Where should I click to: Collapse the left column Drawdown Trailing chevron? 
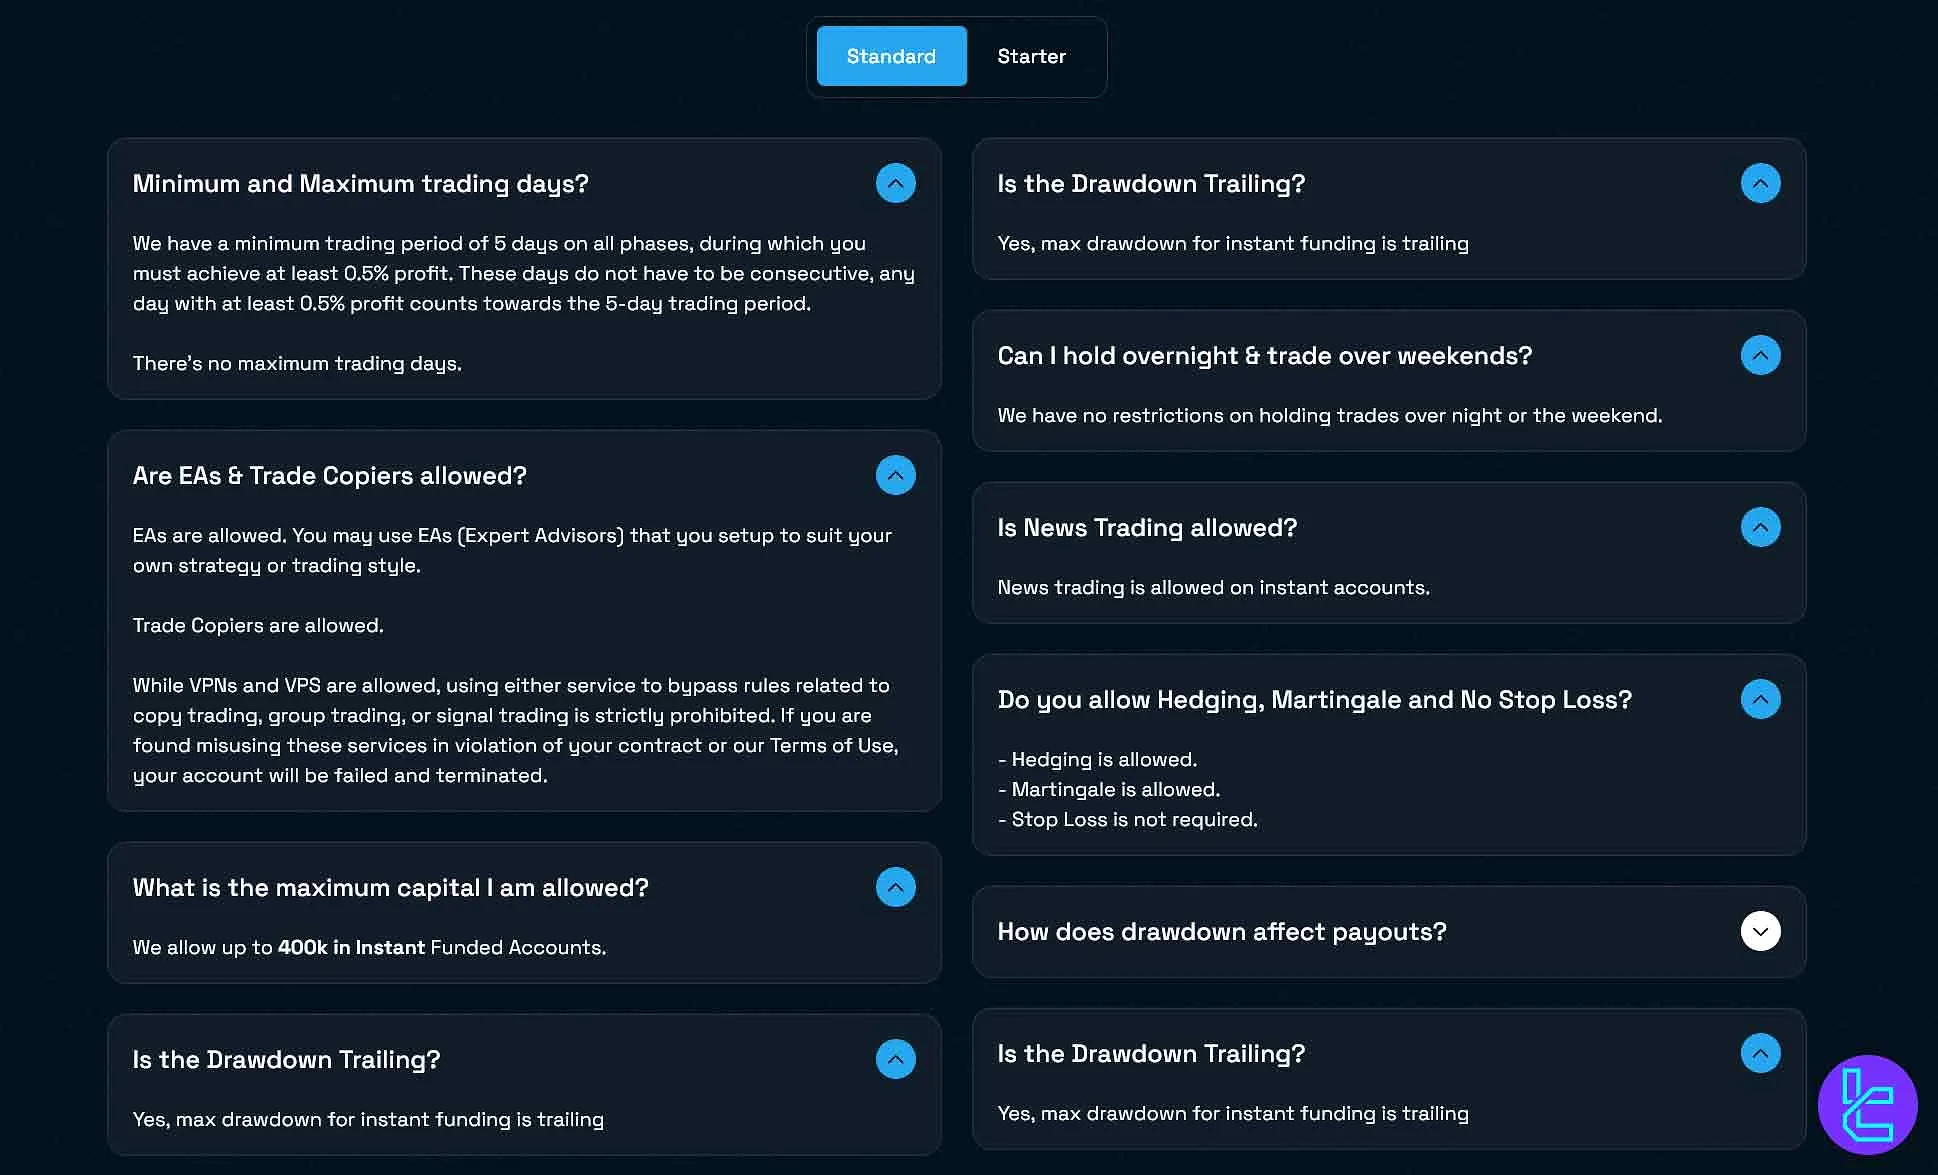point(895,1059)
